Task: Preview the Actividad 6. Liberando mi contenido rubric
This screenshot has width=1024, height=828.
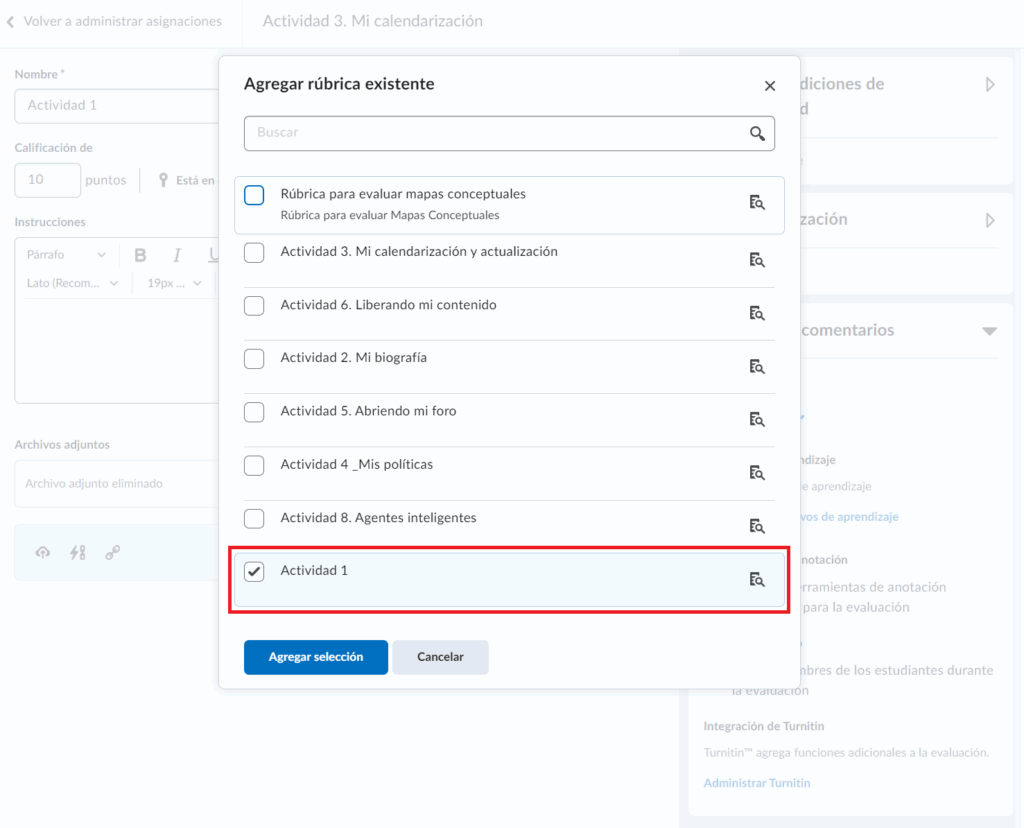Action: 757,313
